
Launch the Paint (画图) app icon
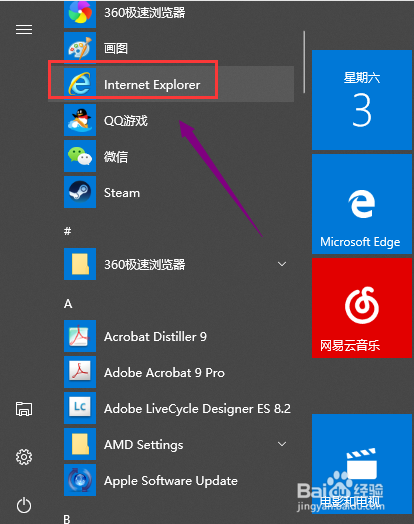[80, 48]
